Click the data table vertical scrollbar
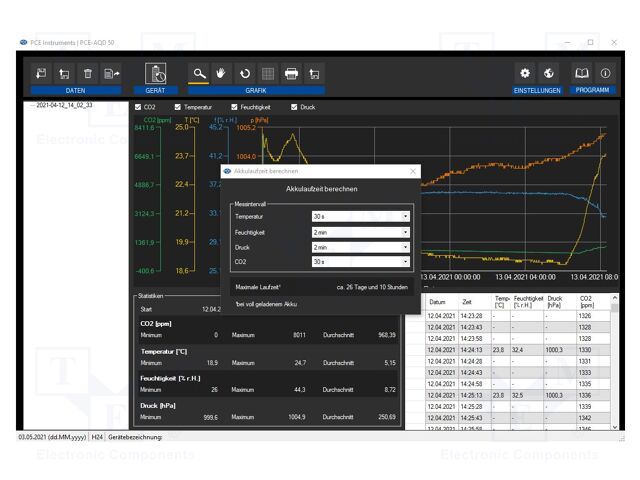 614,360
